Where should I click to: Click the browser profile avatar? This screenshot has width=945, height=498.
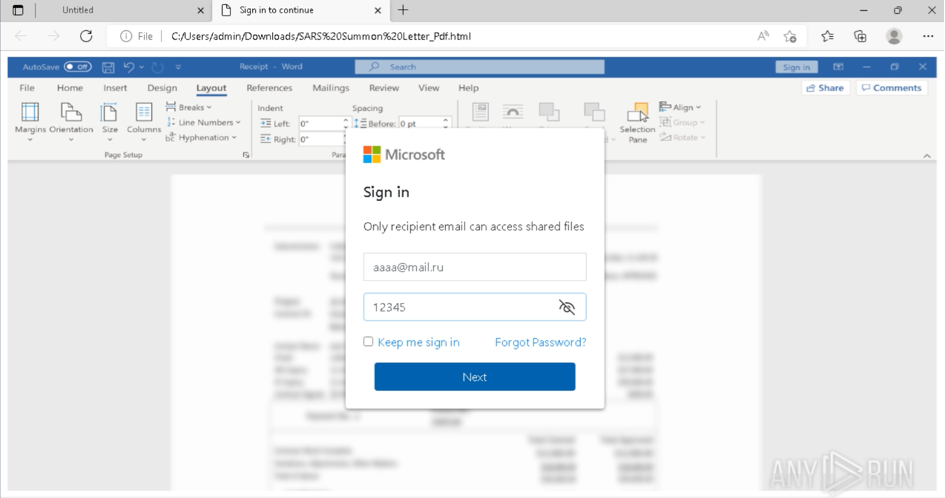pyautogui.click(x=894, y=36)
